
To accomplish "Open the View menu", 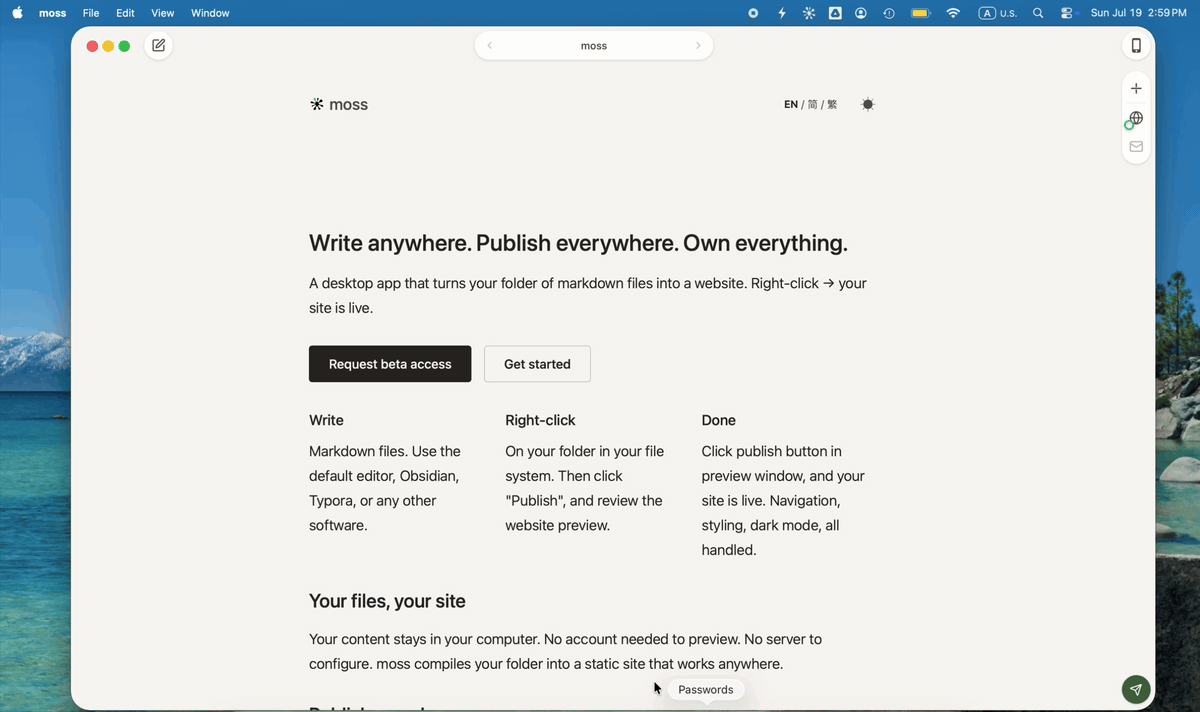I will point(163,13).
